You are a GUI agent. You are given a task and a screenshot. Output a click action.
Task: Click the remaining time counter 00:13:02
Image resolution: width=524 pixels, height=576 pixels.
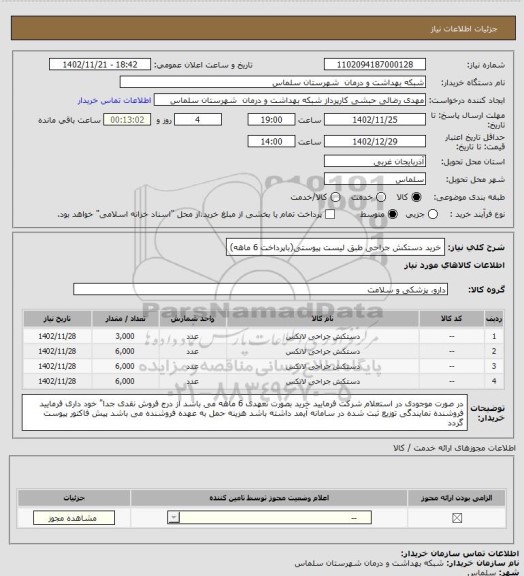(127, 120)
